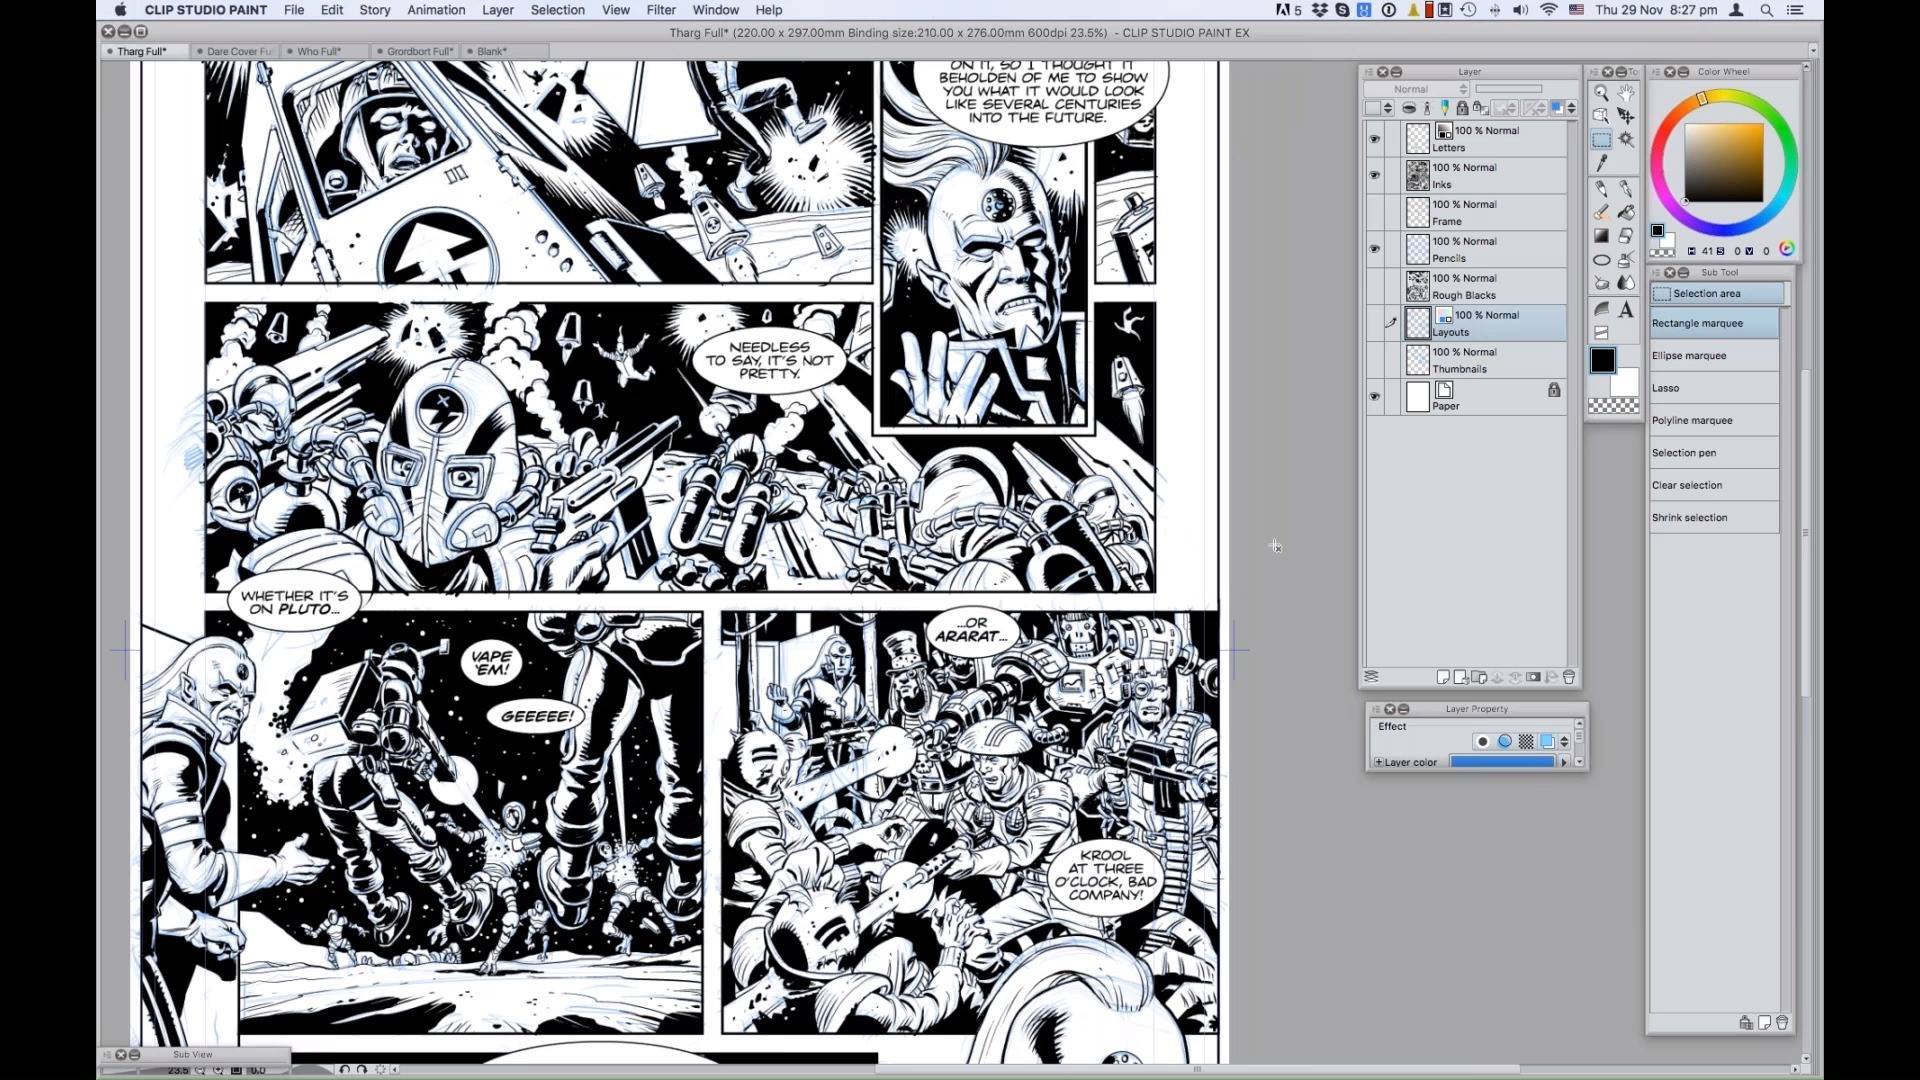Choose the Polyline marquee sub tool

coord(1714,420)
